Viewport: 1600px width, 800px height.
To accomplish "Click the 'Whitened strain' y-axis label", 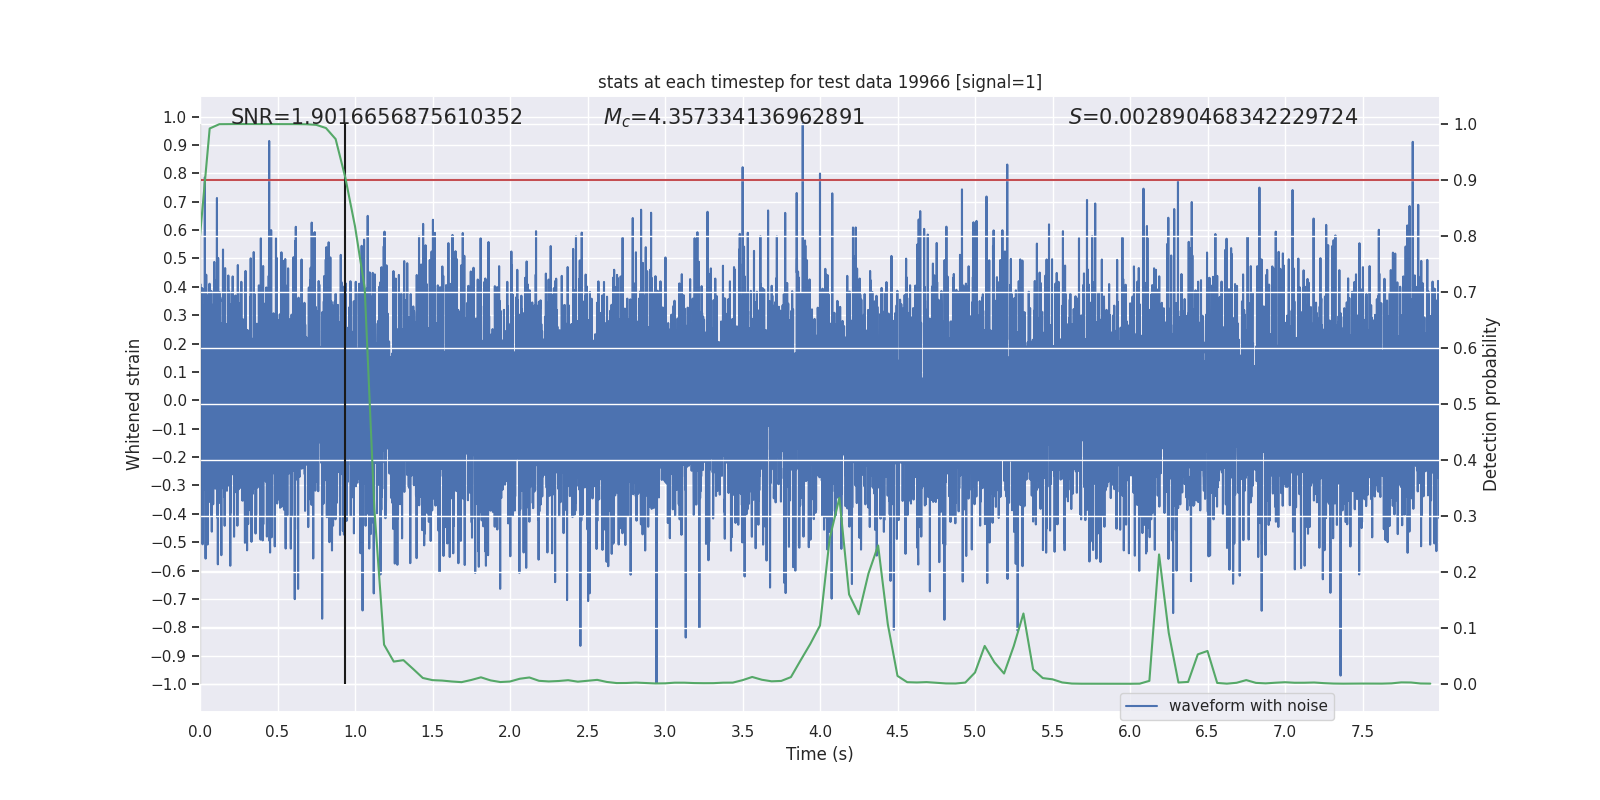I will pyautogui.click(x=133, y=404).
